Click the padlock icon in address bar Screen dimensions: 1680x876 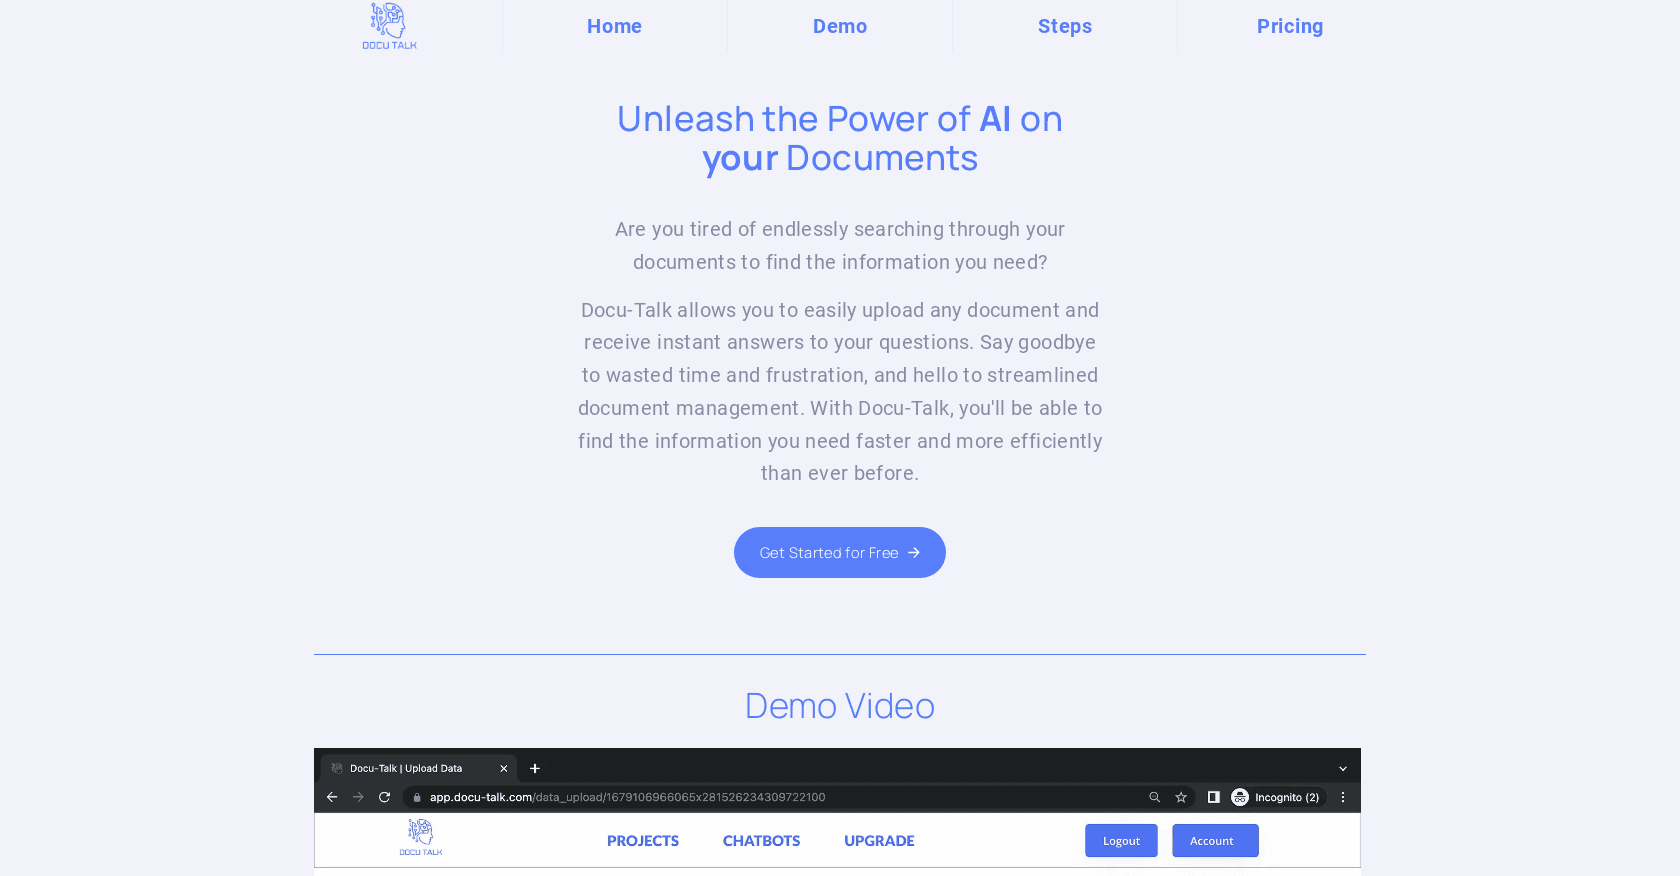[x=417, y=797]
